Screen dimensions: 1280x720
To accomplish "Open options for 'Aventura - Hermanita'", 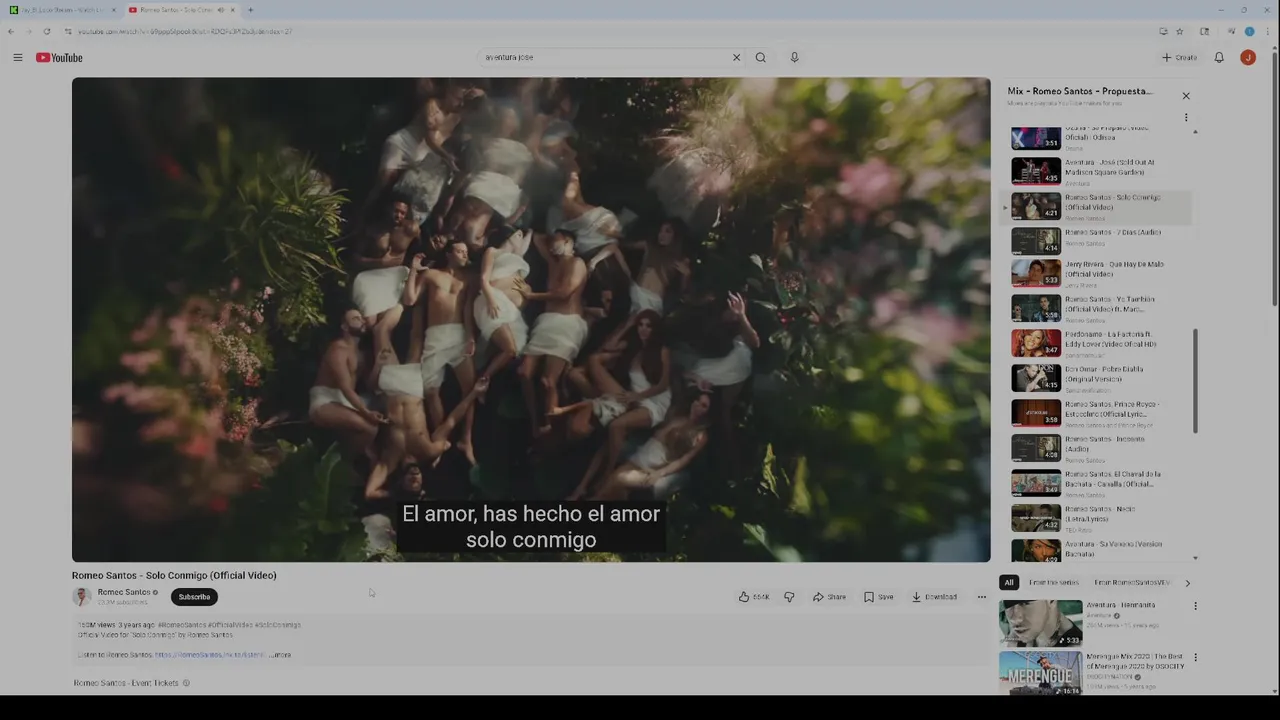I will [1195, 606].
